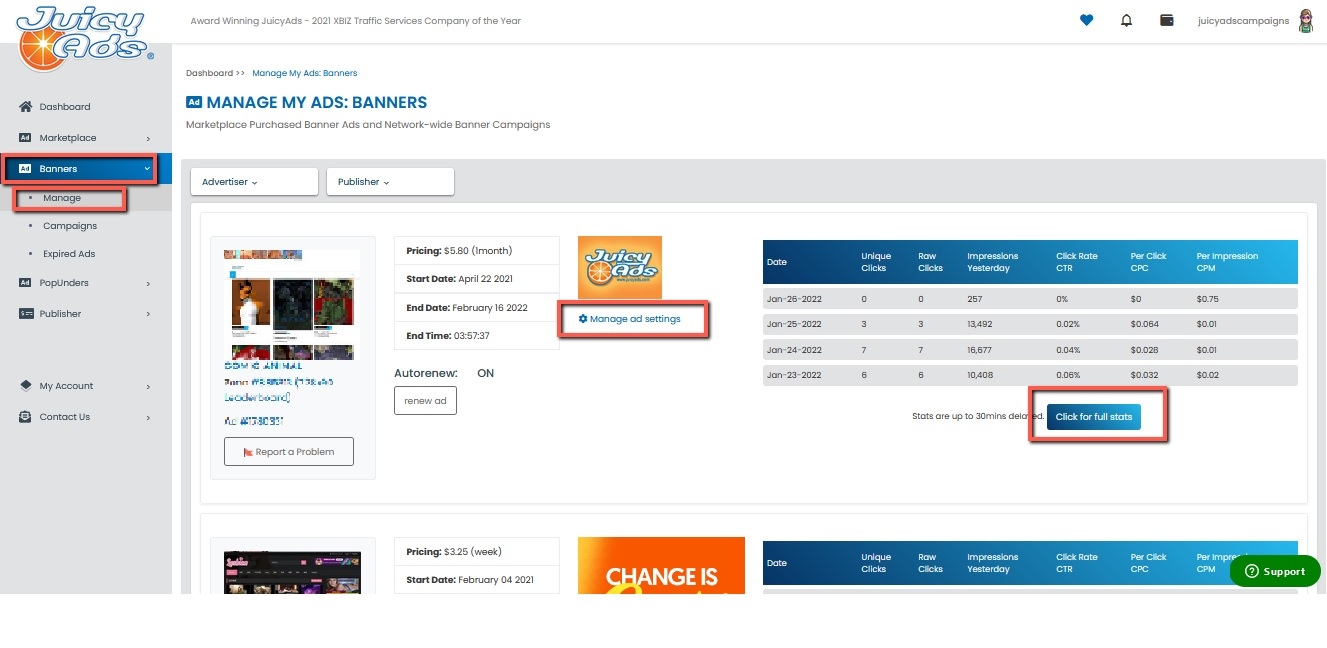Expand the My Account chevron
Screen dimensions: 1327x648
(148, 386)
